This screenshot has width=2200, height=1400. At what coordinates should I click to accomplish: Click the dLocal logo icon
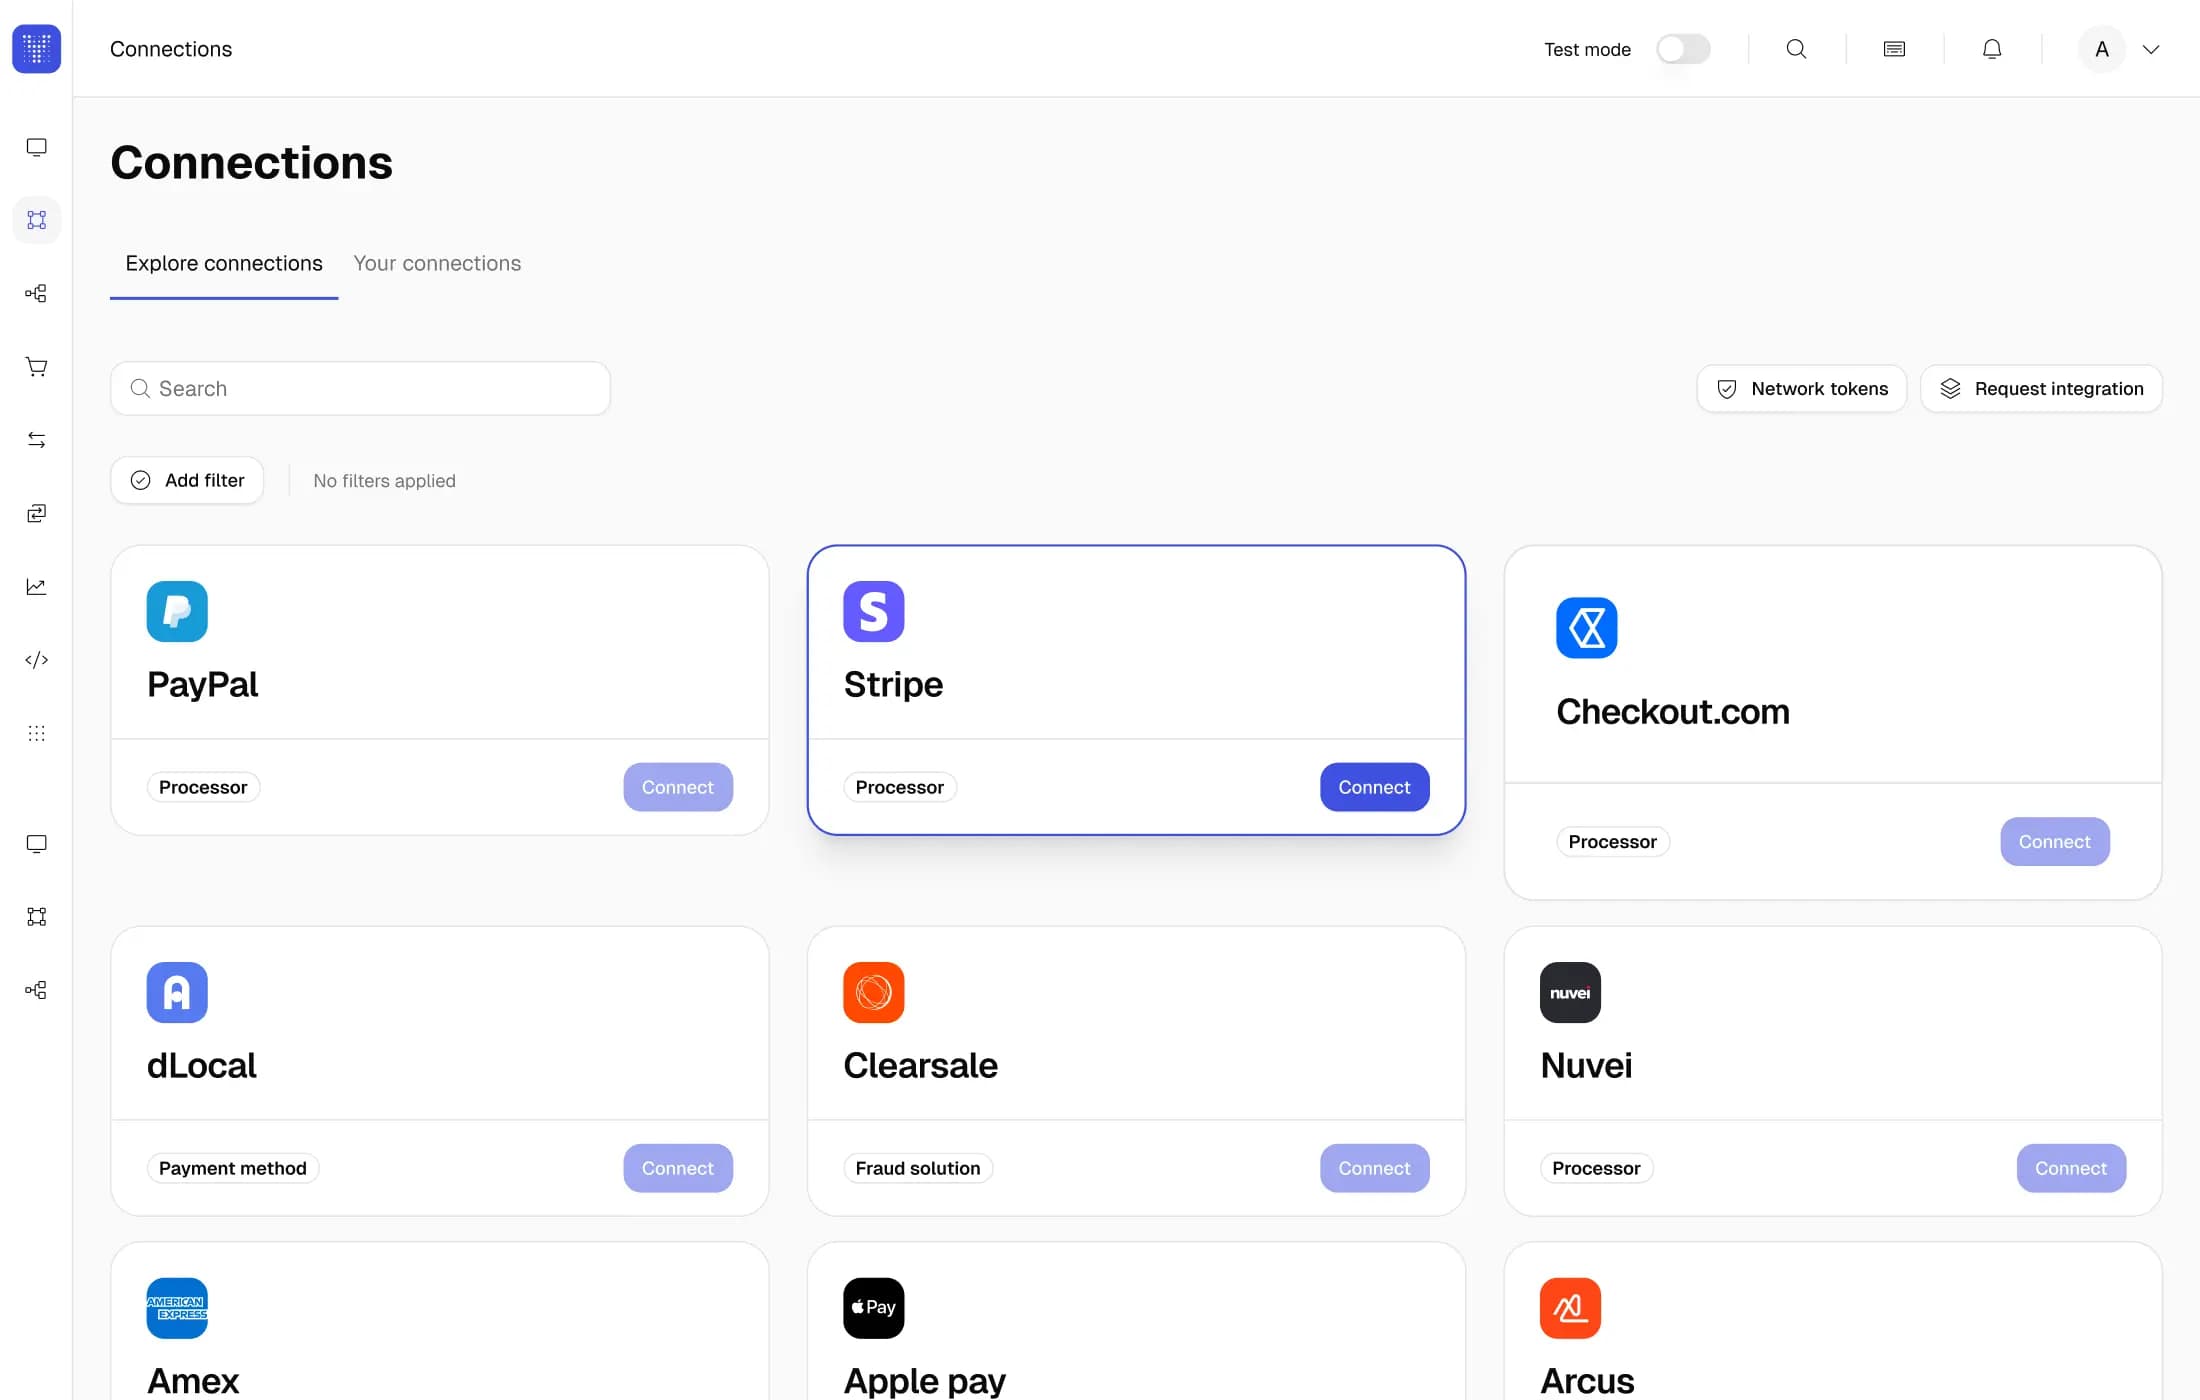(177, 992)
